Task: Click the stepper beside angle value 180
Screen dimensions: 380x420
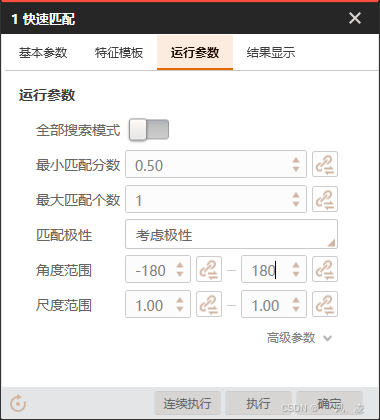Action: (296, 269)
